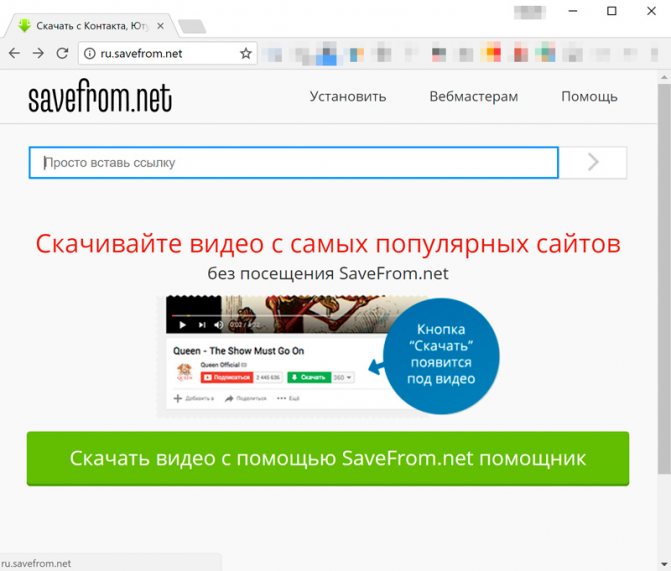Screen dimensions: 671x571
Task: Click the blue Кнопка Скачать появится bubble
Action: pyautogui.click(x=441, y=355)
